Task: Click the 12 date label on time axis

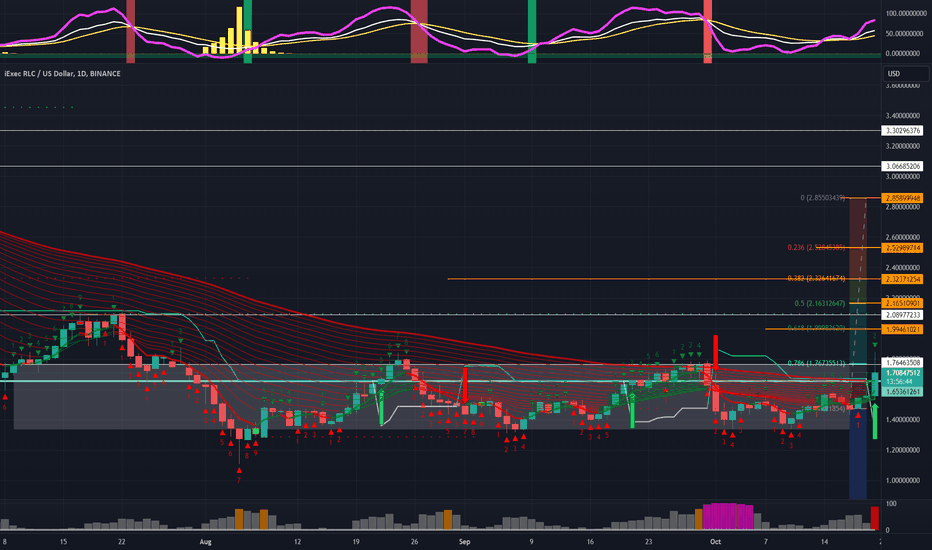Action: (297, 542)
